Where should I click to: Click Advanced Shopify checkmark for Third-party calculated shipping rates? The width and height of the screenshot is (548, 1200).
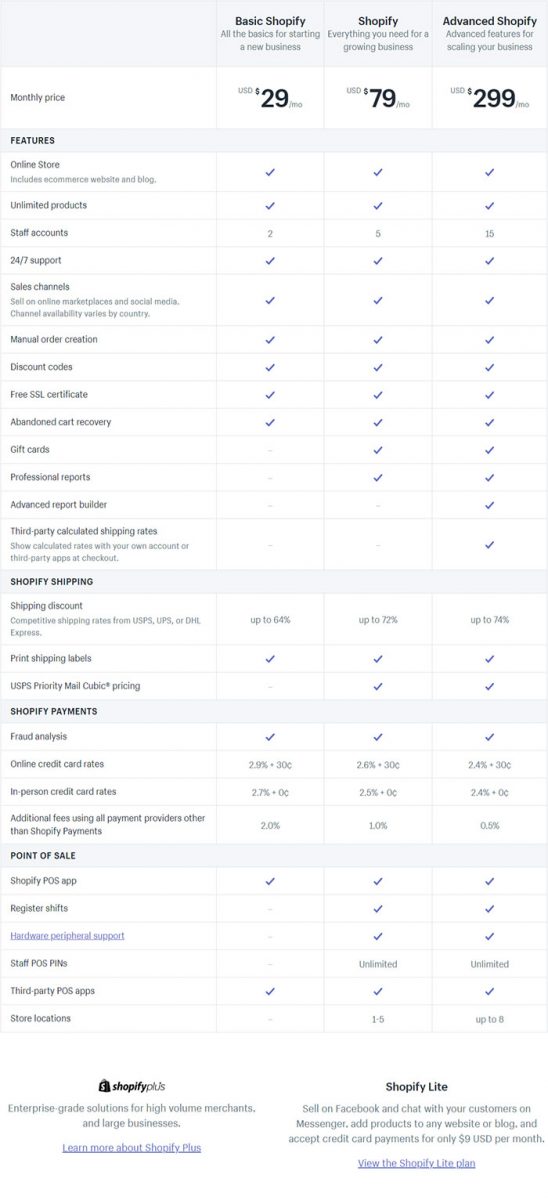pyautogui.click(x=489, y=545)
